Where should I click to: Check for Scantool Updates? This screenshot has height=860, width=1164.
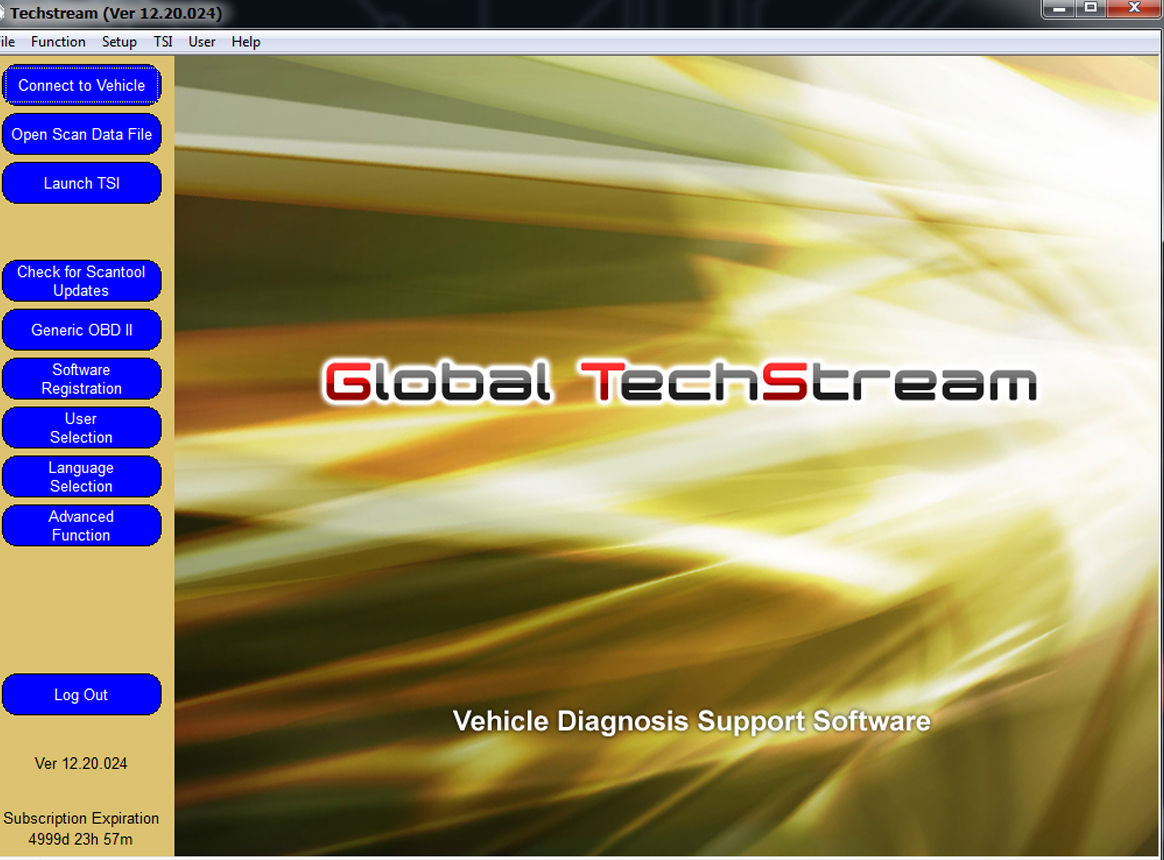(82, 281)
